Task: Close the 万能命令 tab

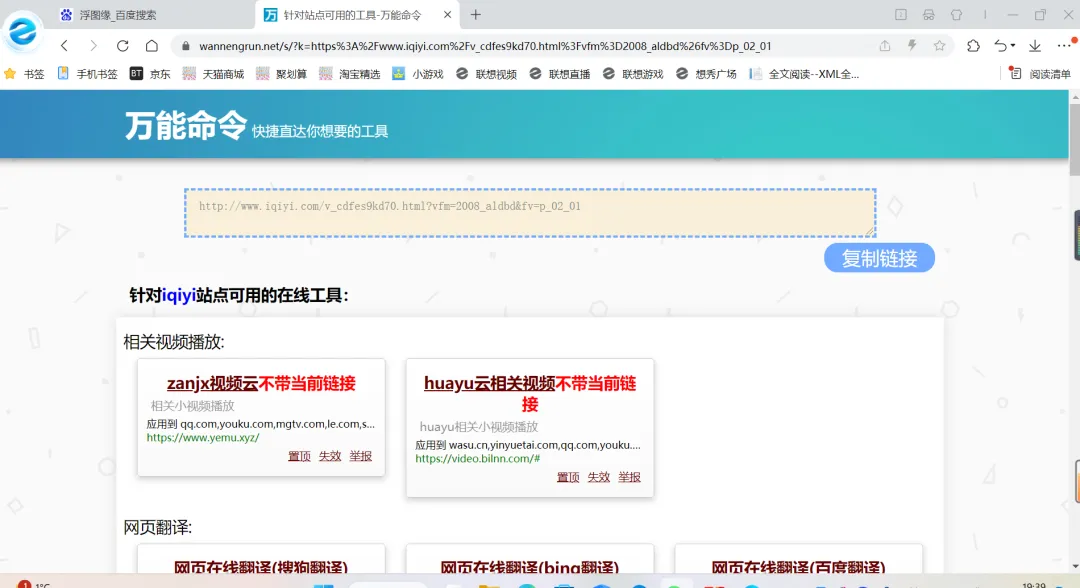Action: pyautogui.click(x=447, y=14)
